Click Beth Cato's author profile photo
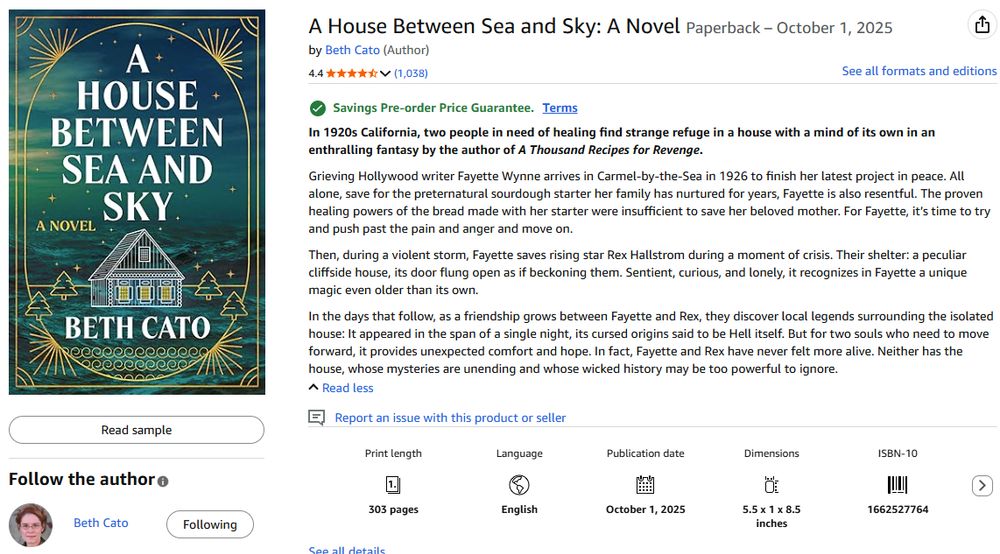 click(x=31, y=524)
